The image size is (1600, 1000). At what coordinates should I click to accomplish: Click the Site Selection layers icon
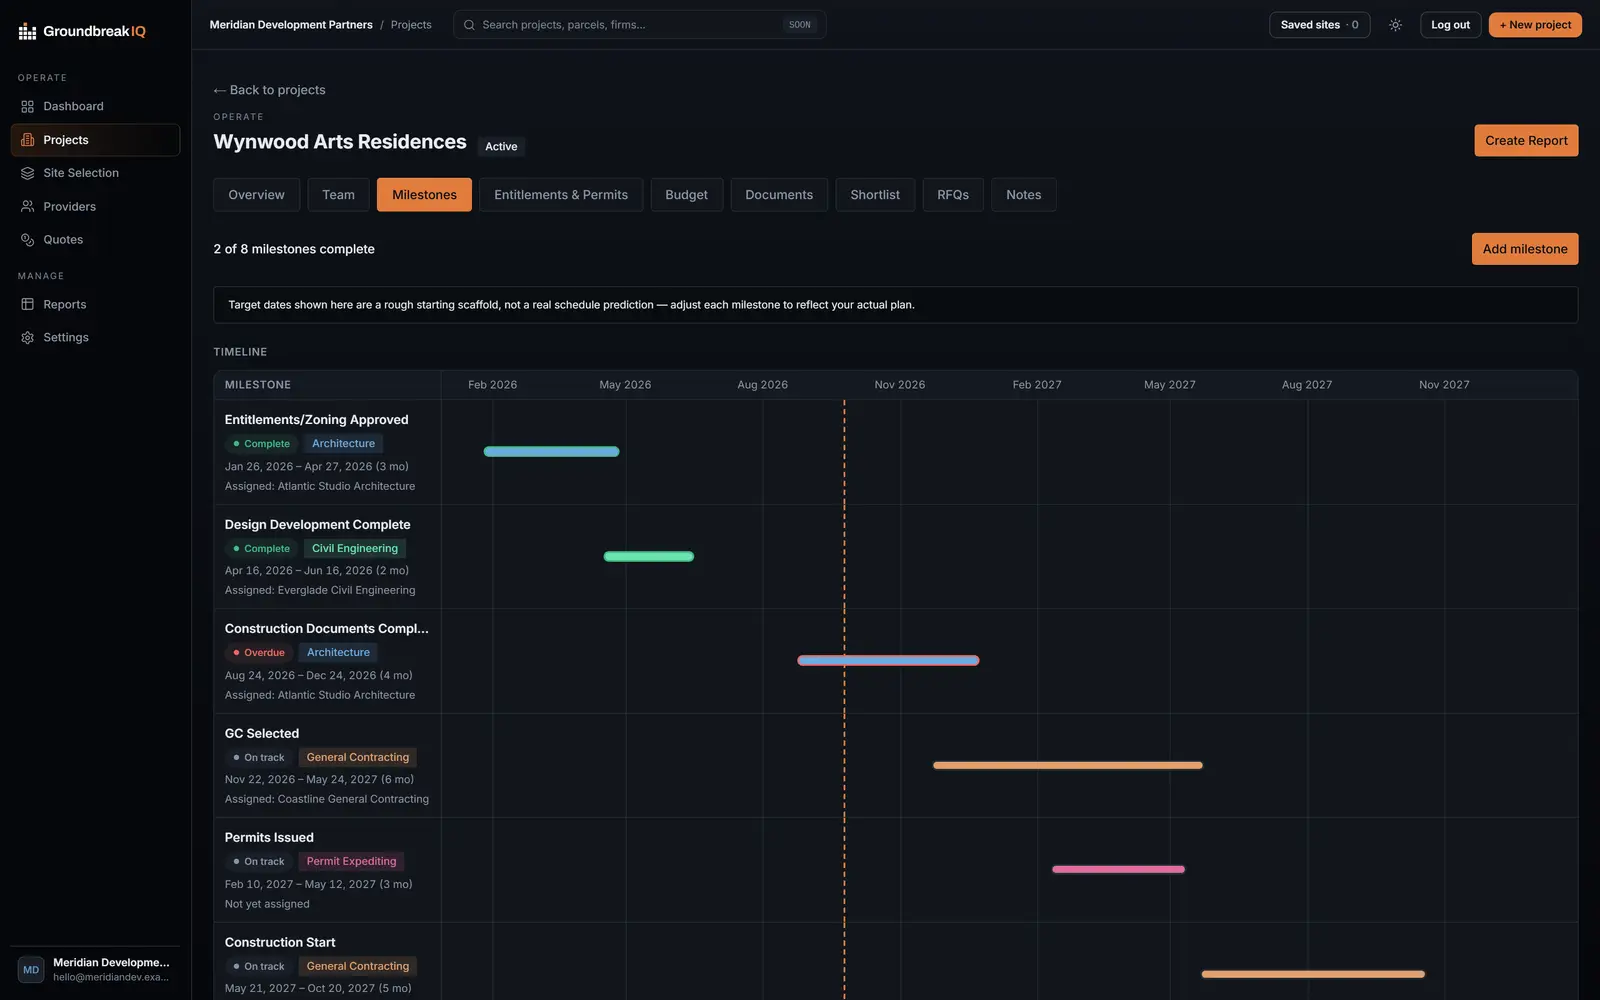click(28, 173)
